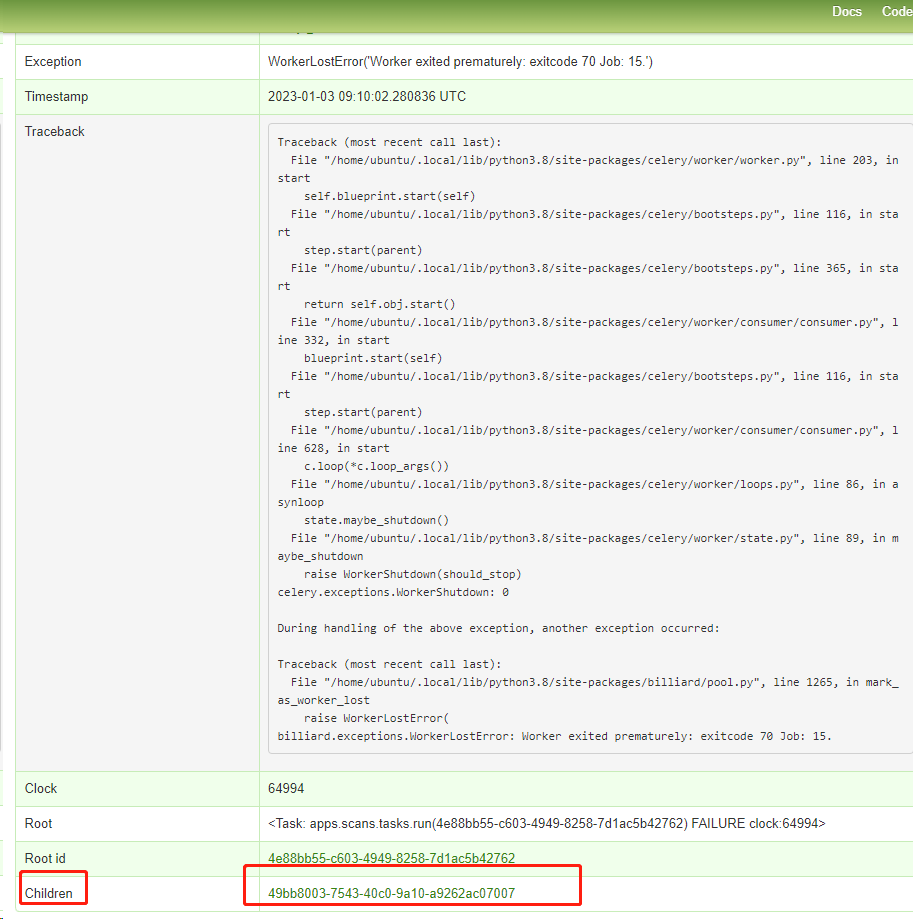Follow the Root id link 4e88bb55-c603-4949-8258-7d1ac5b42762
The height and width of the screenshot is (919, 913).
391,858
